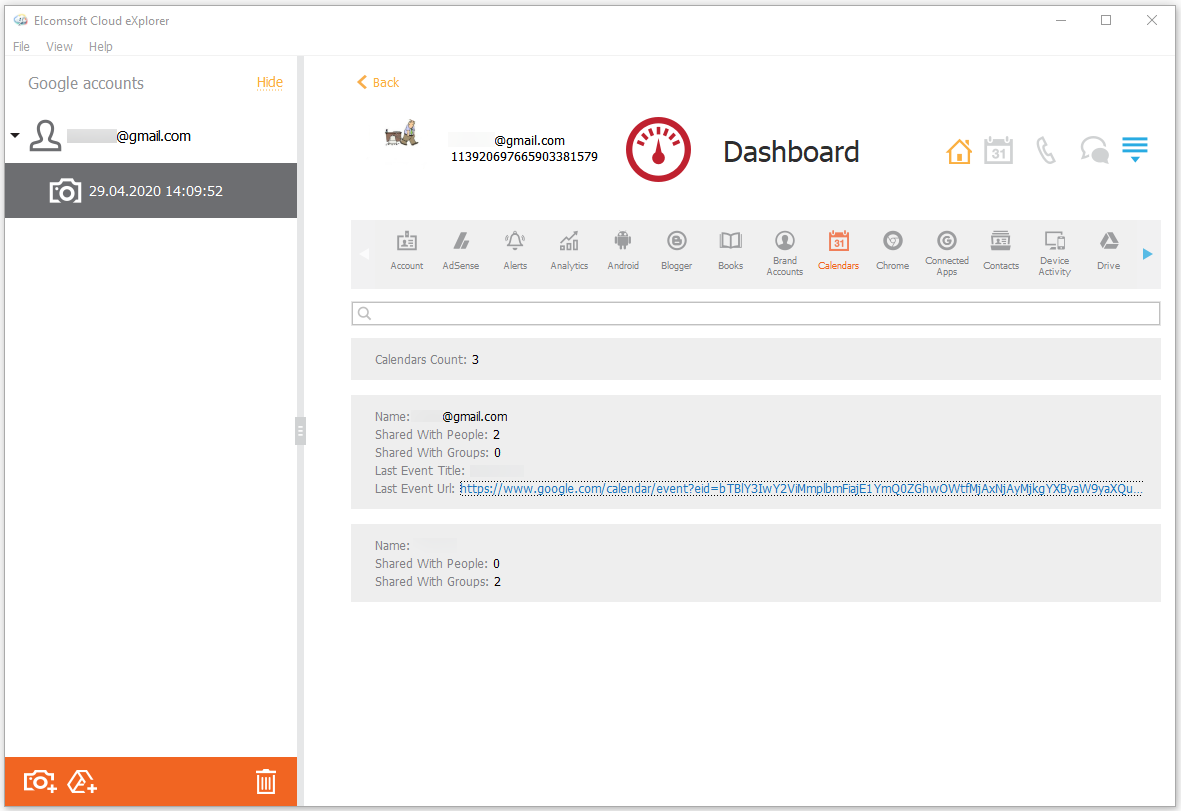
Task: Click the Dashboard speedometer icon
Action: pyautogui.click(x=658, y=149)
